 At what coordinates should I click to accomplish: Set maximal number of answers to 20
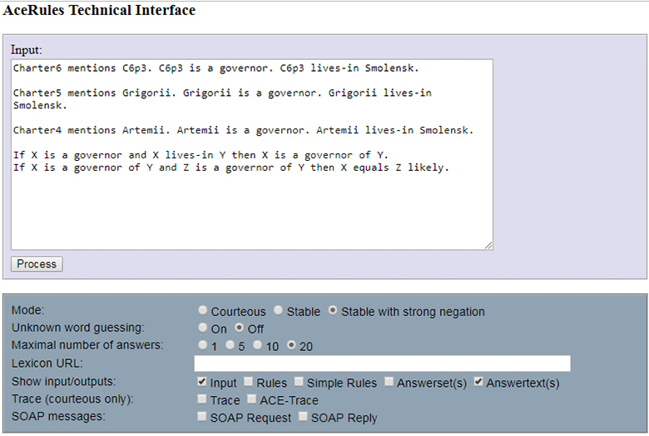click(x=292, y=345)
